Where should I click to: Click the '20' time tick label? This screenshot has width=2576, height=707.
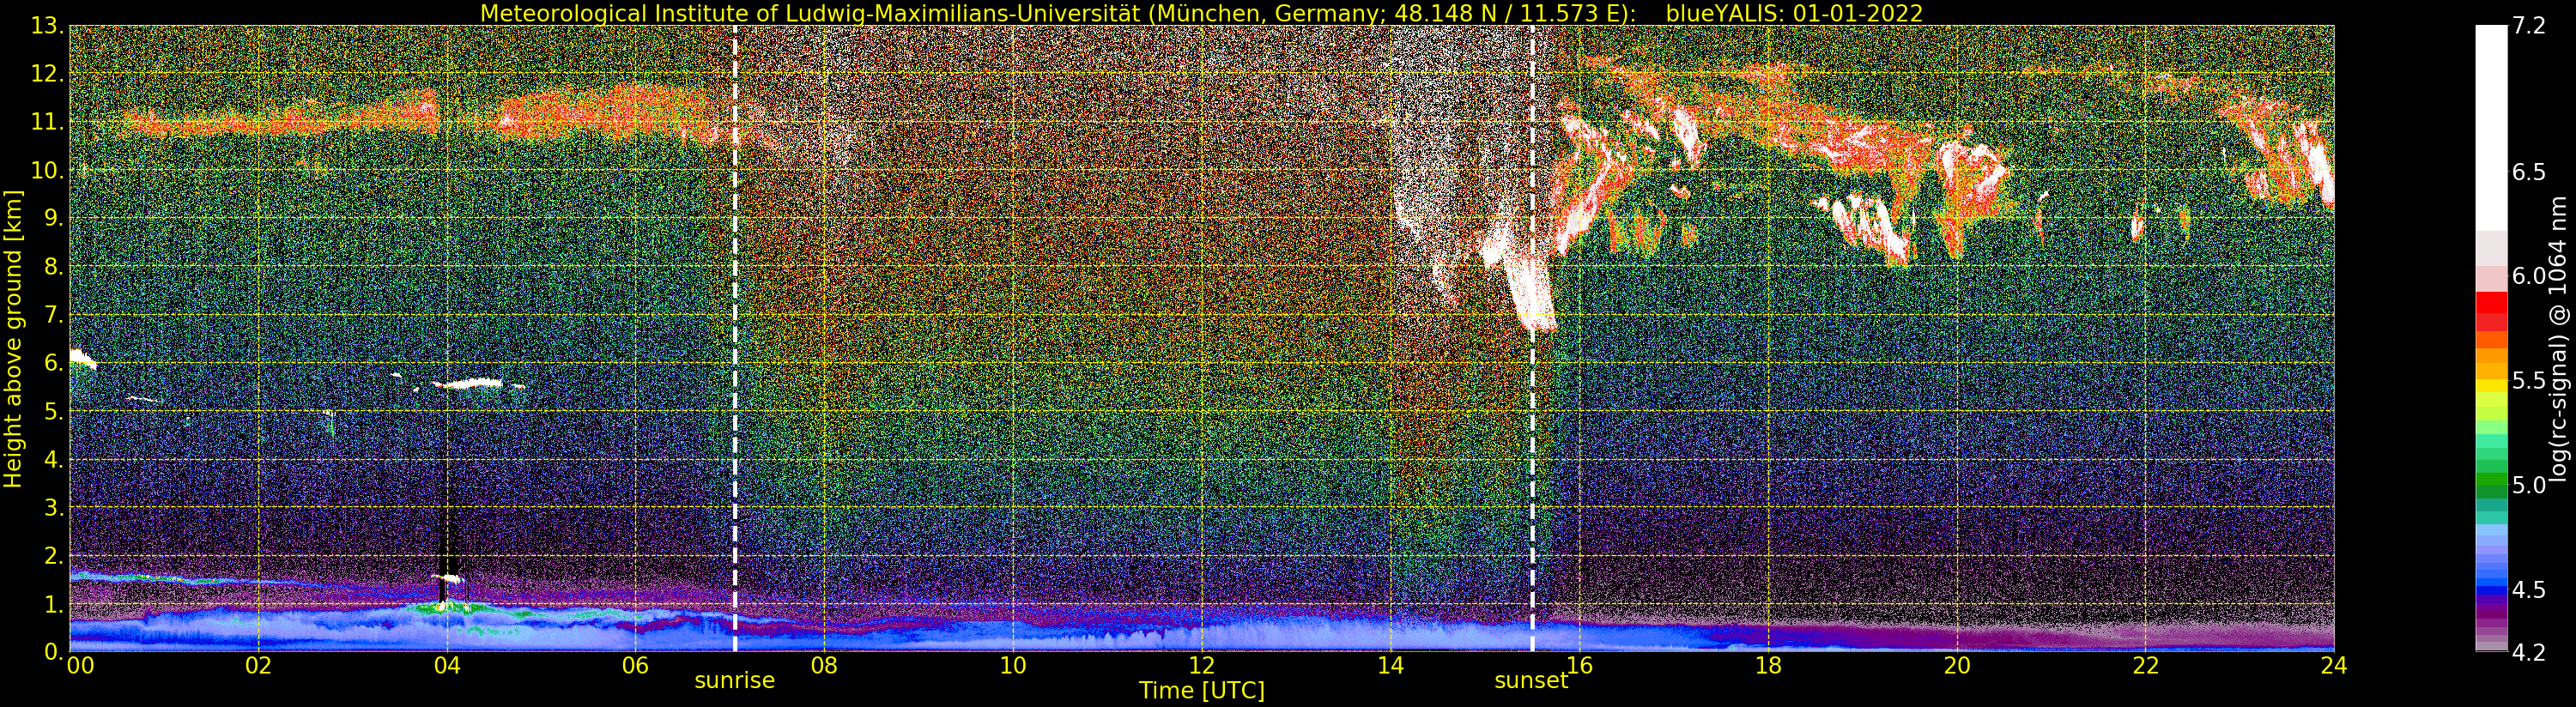tap(1957, 666)
